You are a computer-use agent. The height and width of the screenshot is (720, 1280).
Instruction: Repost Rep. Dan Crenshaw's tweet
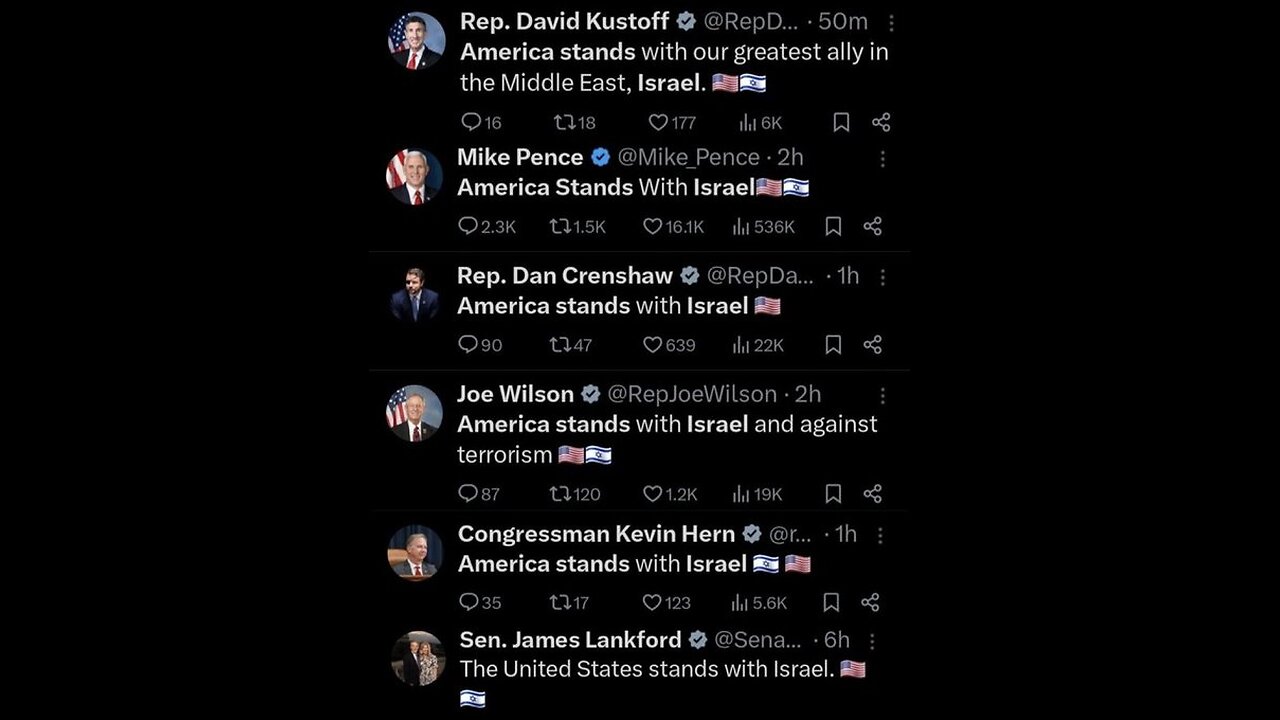pyautogui.click(x=561, y=345)
